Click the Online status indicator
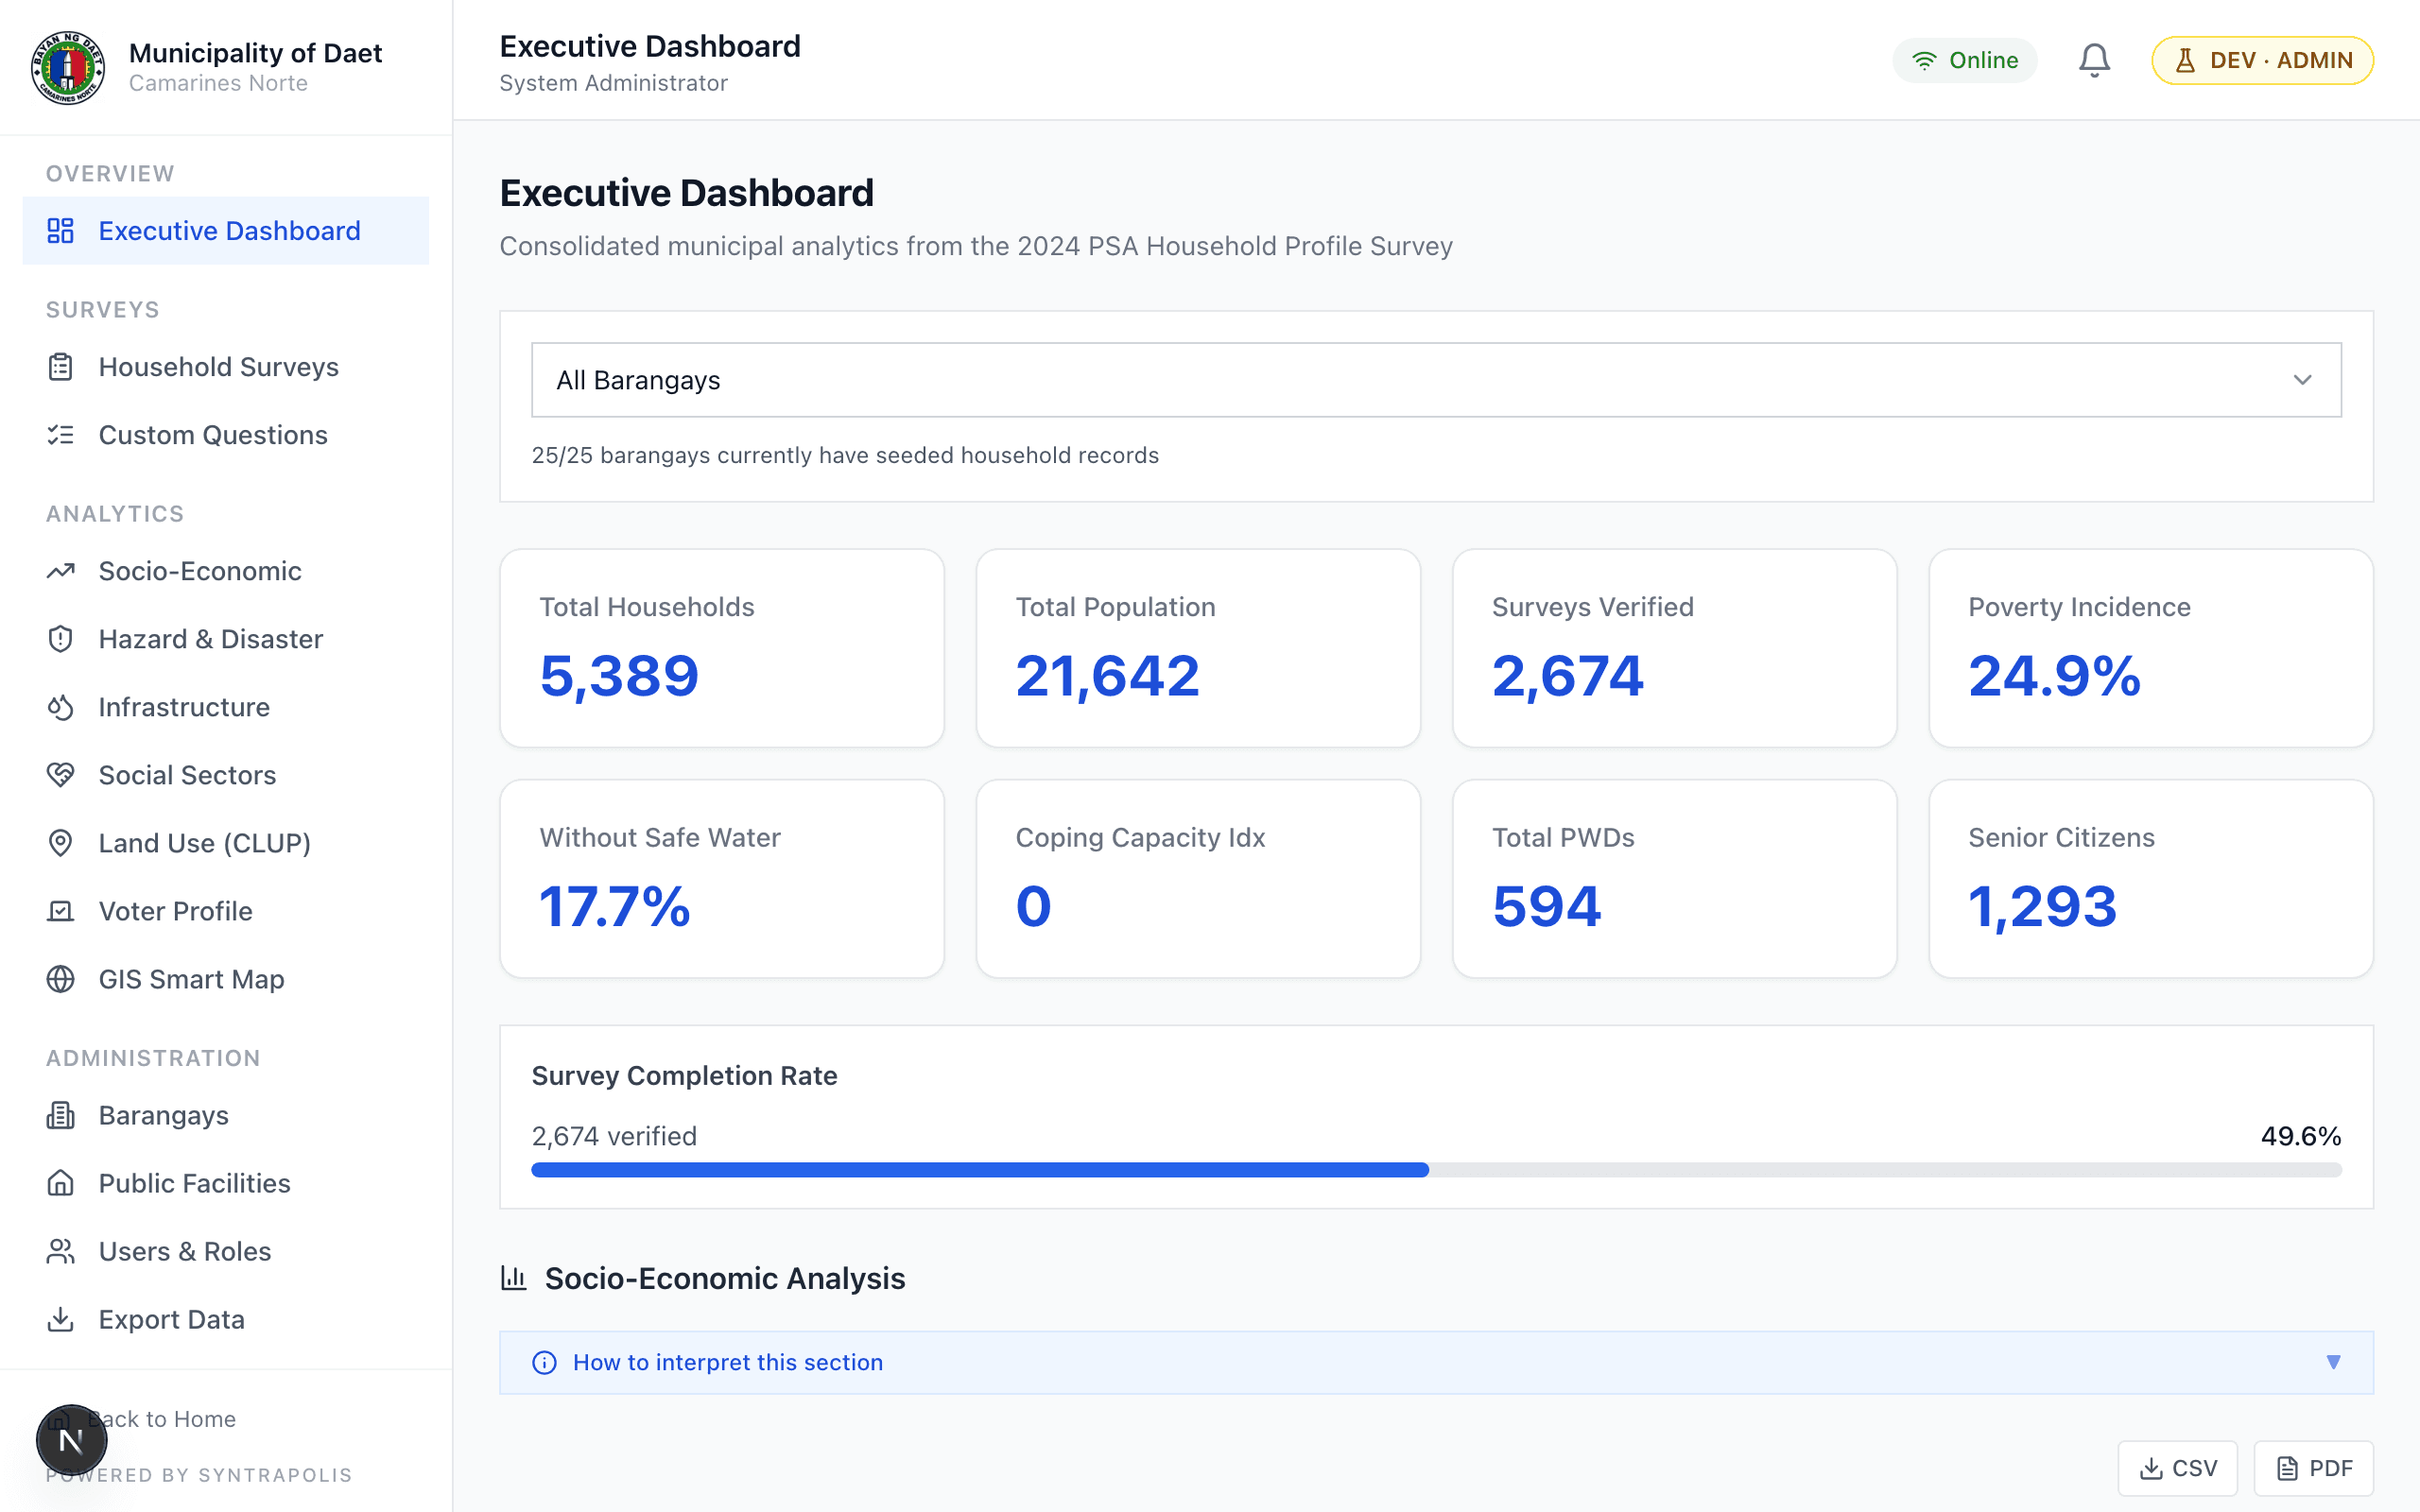The image size is (2420, 1512). coord(1963,59)
